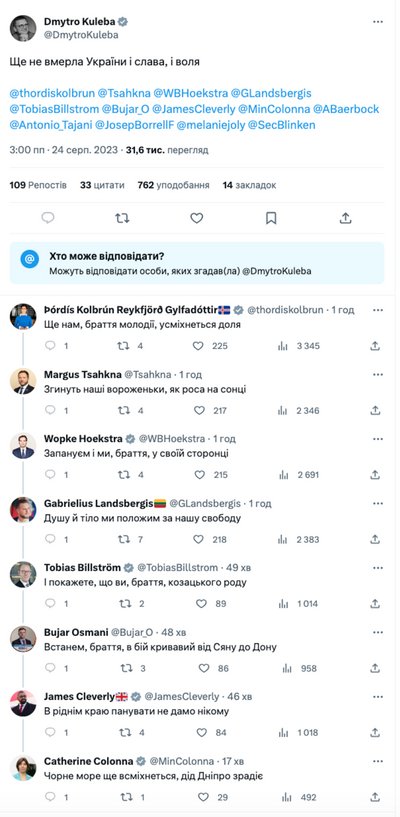View analytics of Wopke Hoekstra's reply
This screenshot has height=817, width=400.
click(x=283, y=475)
